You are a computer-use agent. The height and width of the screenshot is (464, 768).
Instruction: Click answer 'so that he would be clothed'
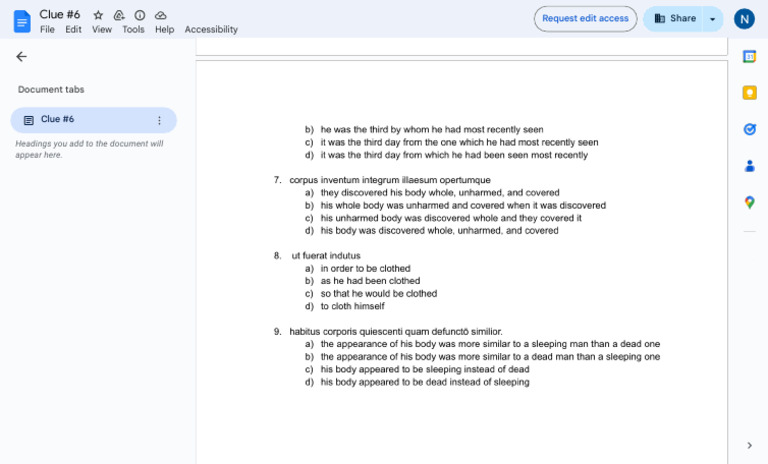[379, 293]
